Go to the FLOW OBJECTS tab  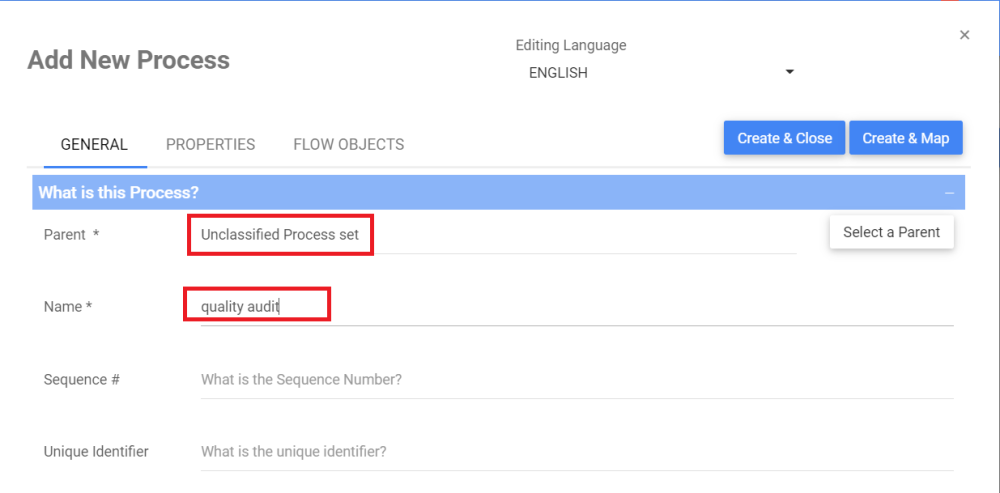(x=348, y=144)
